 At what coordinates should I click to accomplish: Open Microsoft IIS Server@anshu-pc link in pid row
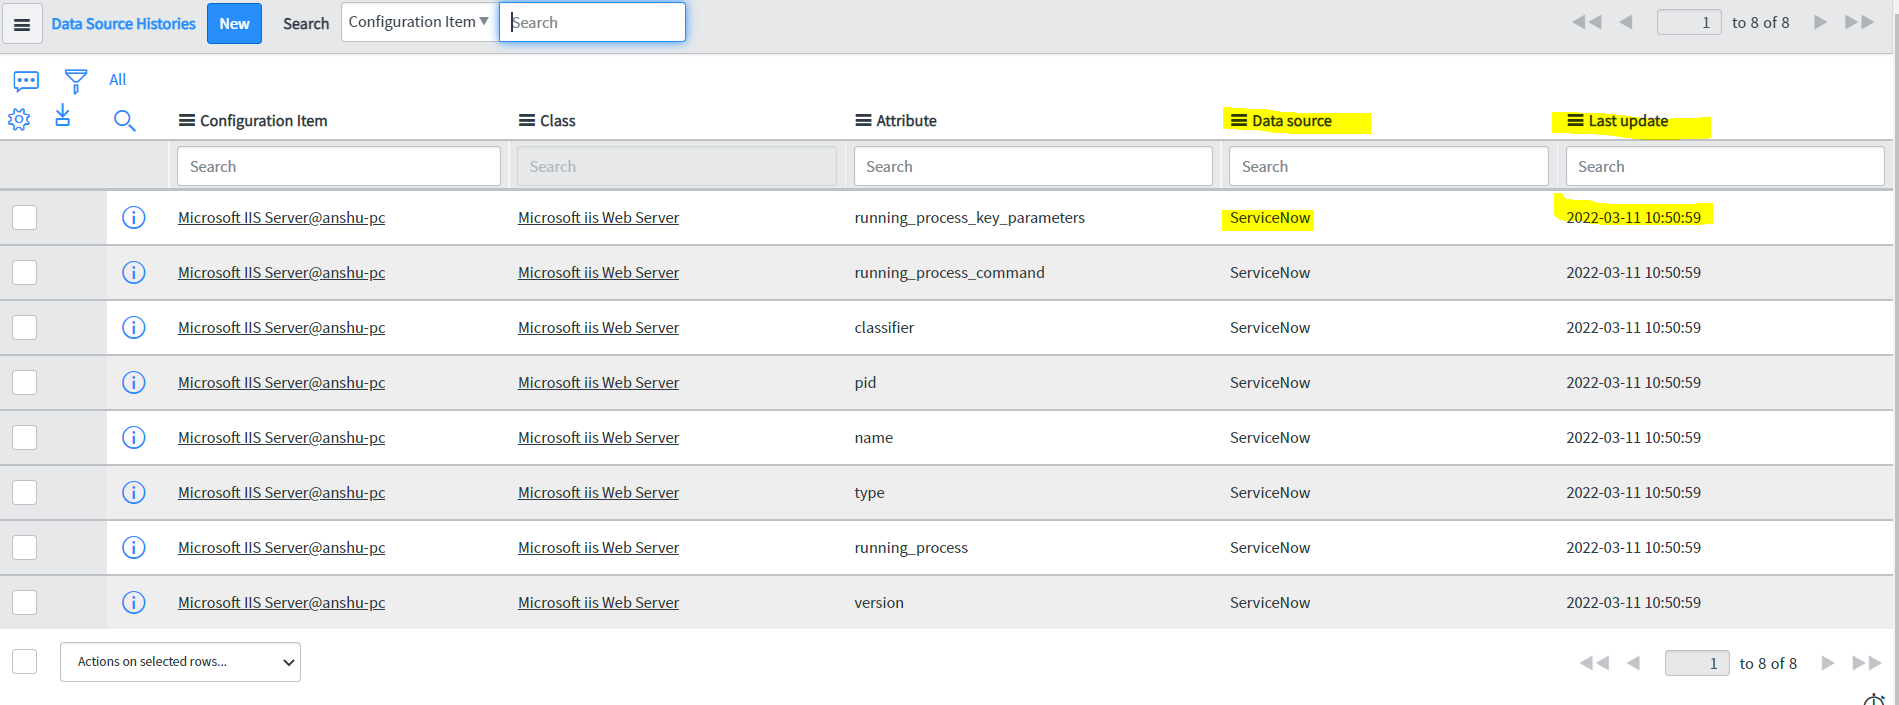point(281,382)
